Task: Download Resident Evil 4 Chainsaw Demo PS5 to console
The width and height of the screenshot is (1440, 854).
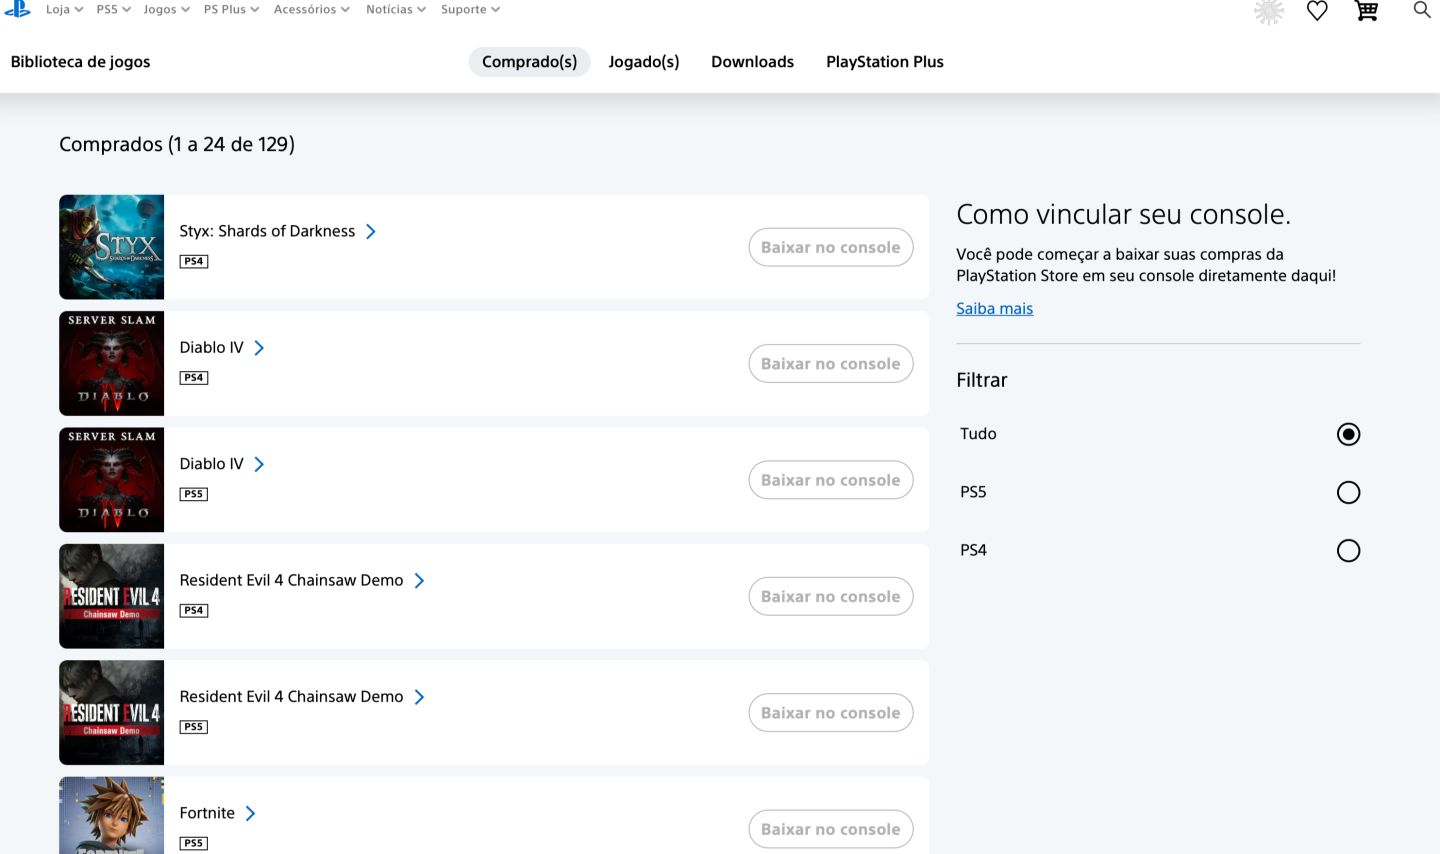Action: click(831, 713)
